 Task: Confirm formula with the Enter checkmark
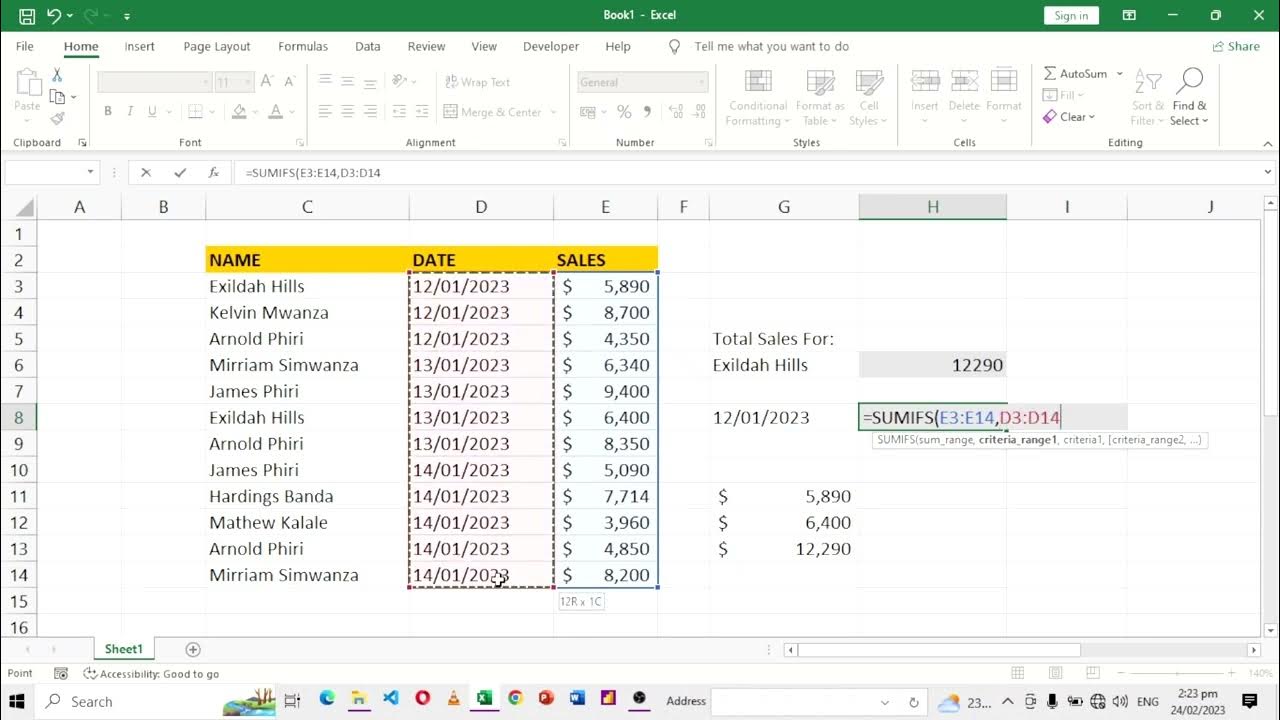click(180, 173)
